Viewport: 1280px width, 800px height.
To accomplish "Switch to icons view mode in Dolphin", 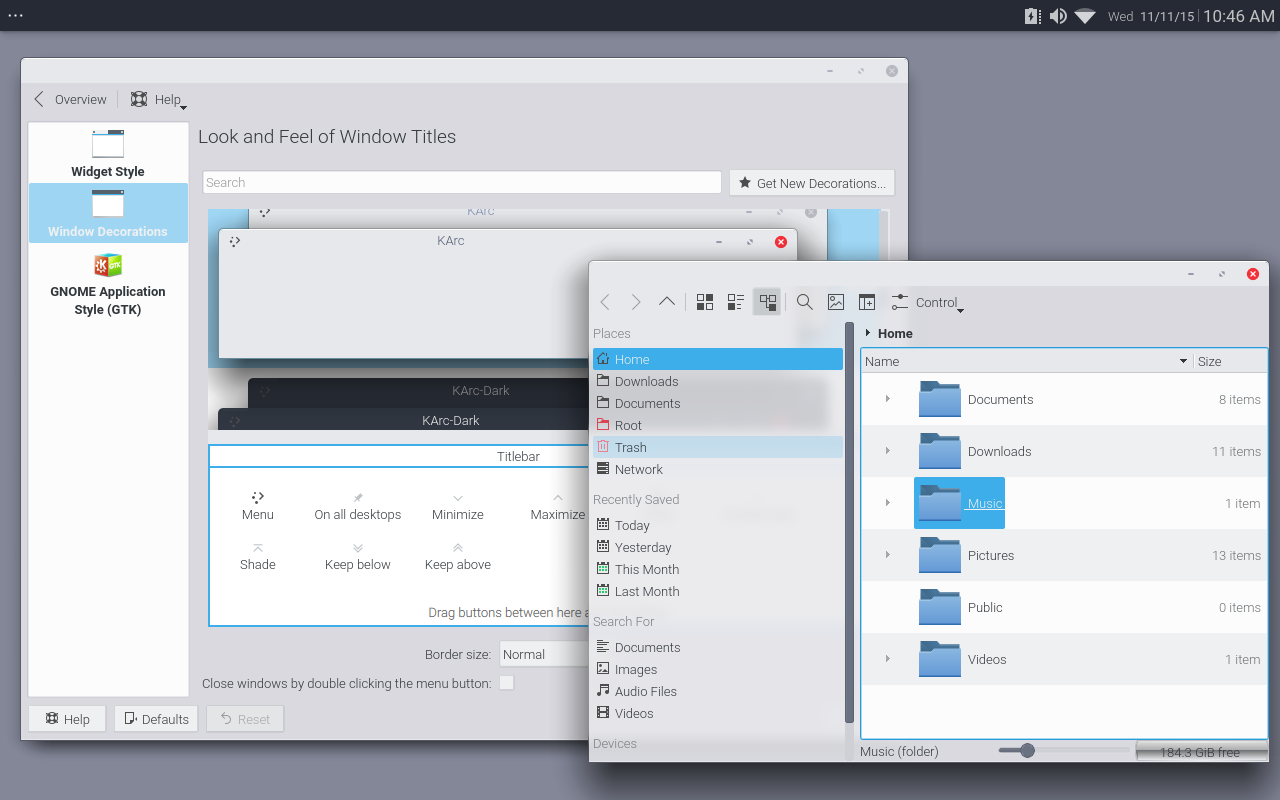I will click(x=705, y=302).
